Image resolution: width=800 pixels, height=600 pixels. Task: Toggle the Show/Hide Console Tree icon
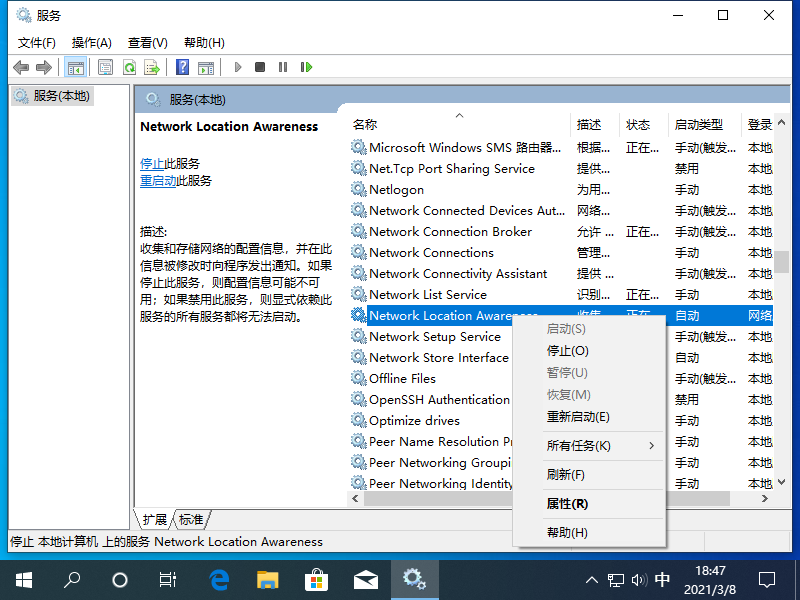(74, 67)
